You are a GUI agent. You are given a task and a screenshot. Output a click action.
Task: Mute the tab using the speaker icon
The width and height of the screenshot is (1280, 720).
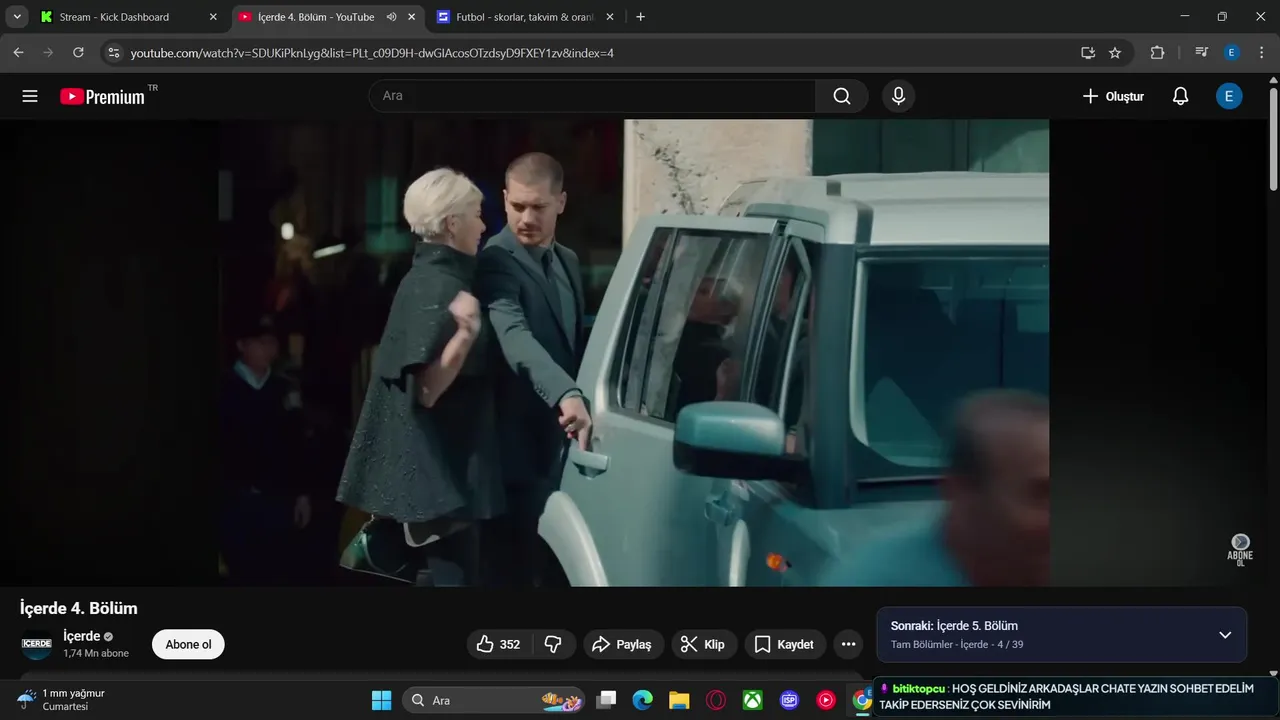pos(391,17)
